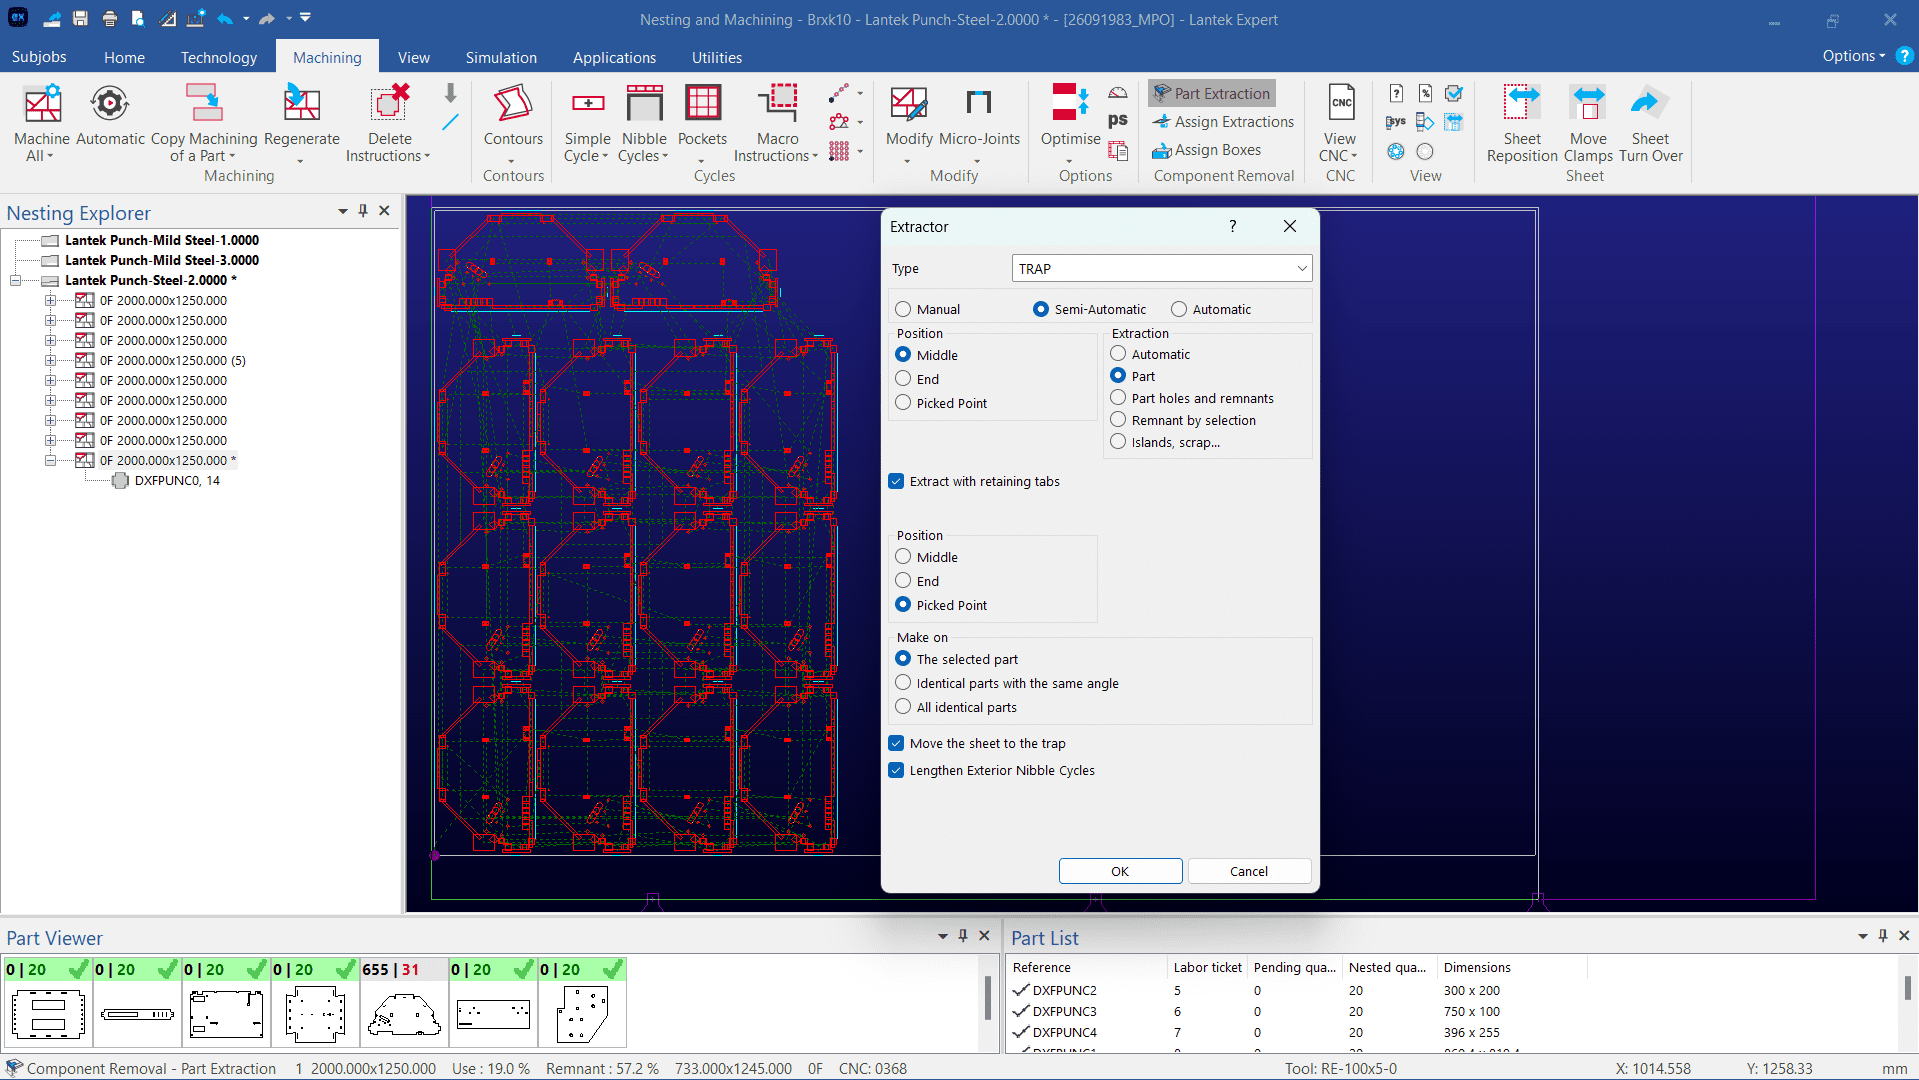Select the 655 | 31 part thumbnail

[x=404, y=1012]
